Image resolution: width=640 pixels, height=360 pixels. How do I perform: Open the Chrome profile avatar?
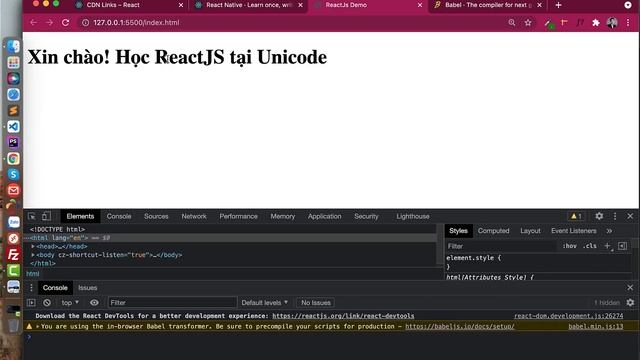[x=612, y=22]
